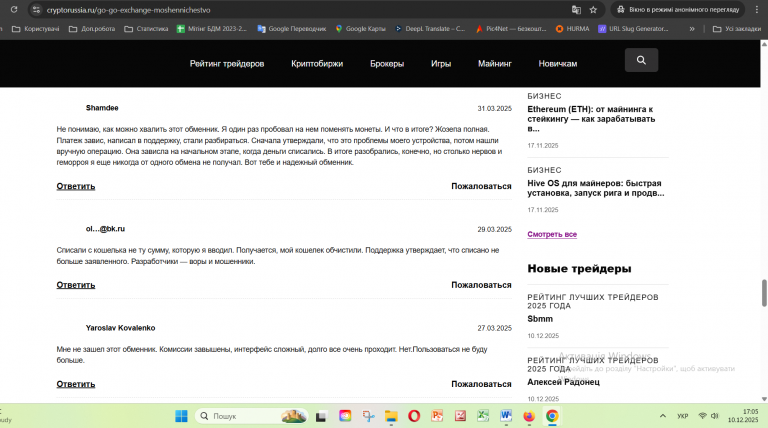Reply to Yaroslav Kovalenko's comment

[75, 384]
